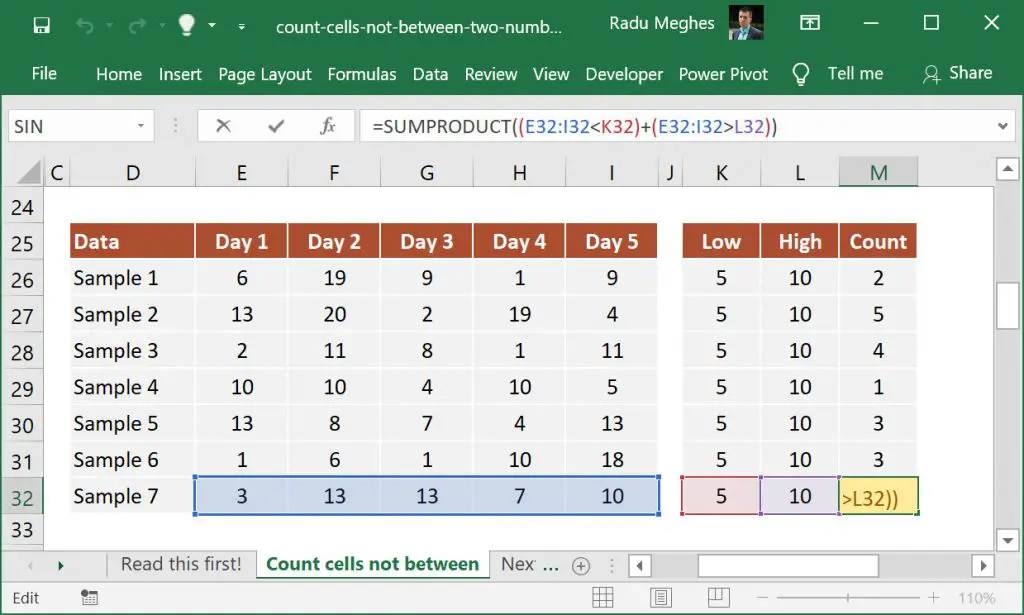Click the vertical scrollbar down arrow
Viewport: 1024px width, 615px height.
coord(1007,540)
